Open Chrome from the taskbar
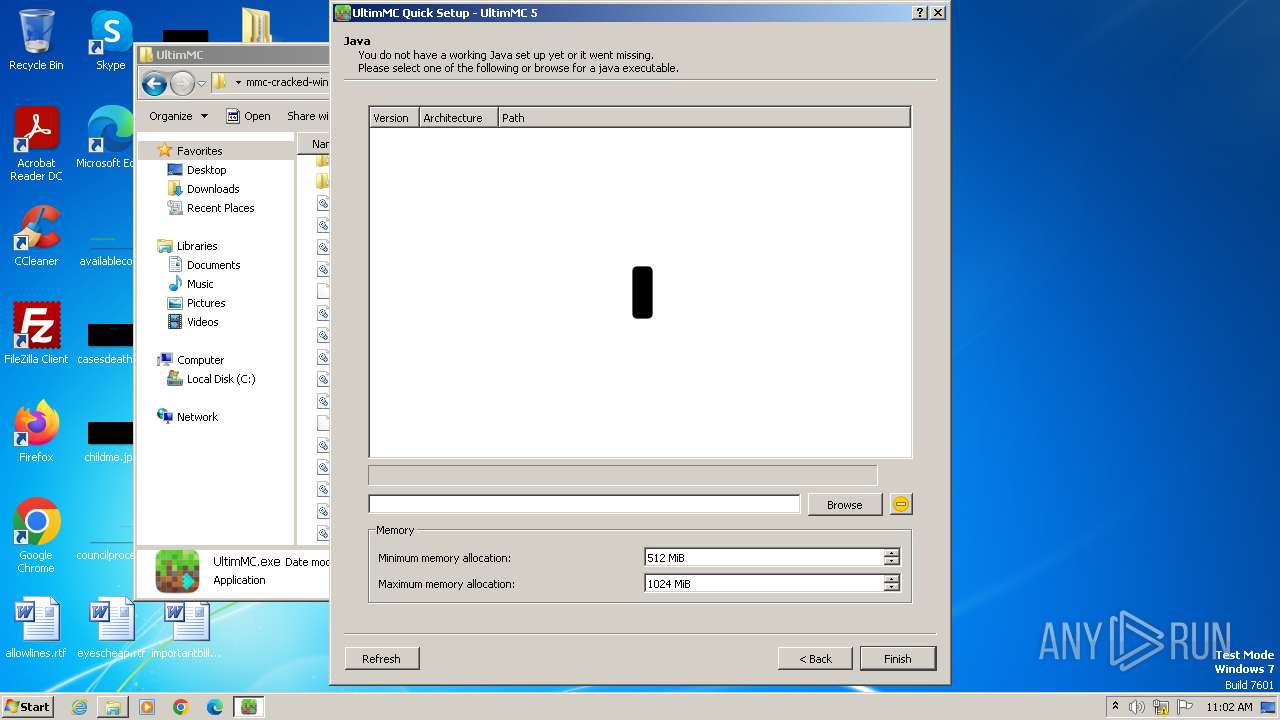Image resolution: width=1280 pixels, height=720 pixels. pos(181,707)
